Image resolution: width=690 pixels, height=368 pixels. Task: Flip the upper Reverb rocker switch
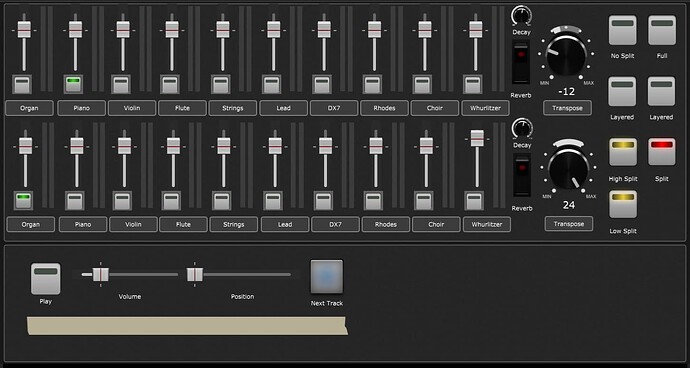click(x=521, y=62)
